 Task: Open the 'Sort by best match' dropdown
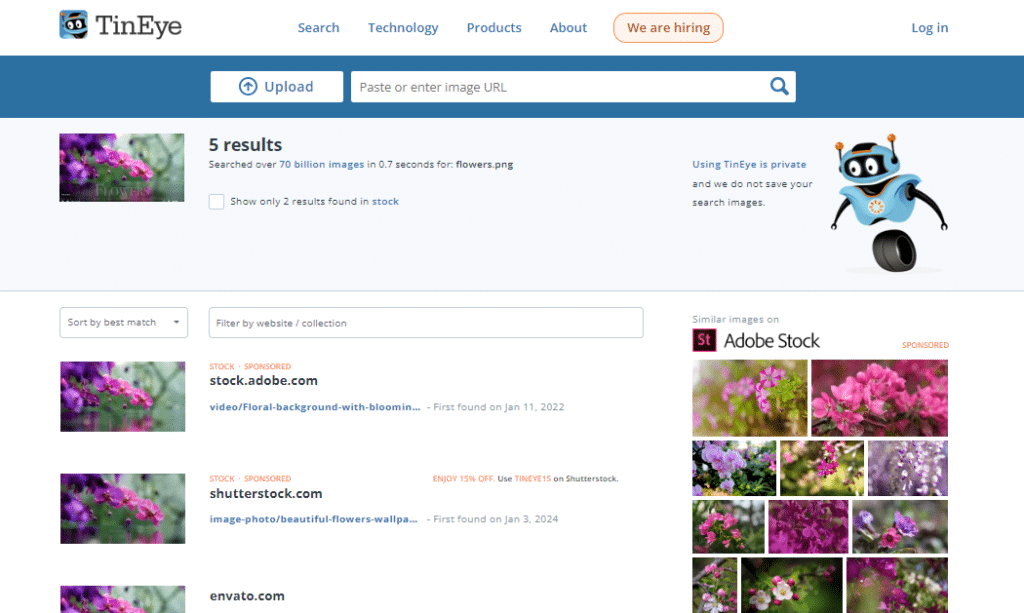click(123, 322)
